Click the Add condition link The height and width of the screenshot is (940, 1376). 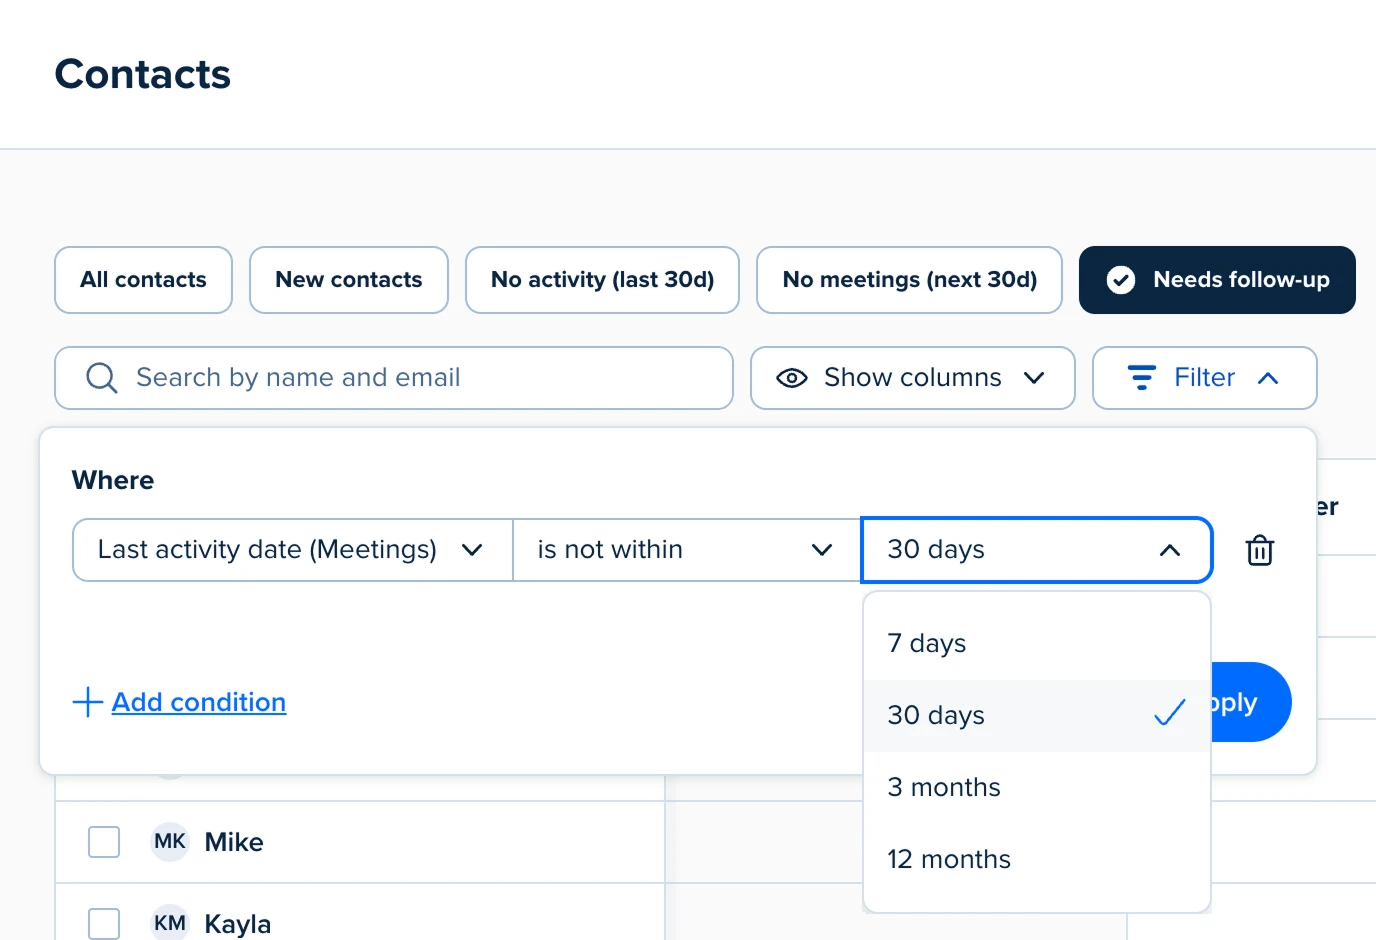point(198,702)
